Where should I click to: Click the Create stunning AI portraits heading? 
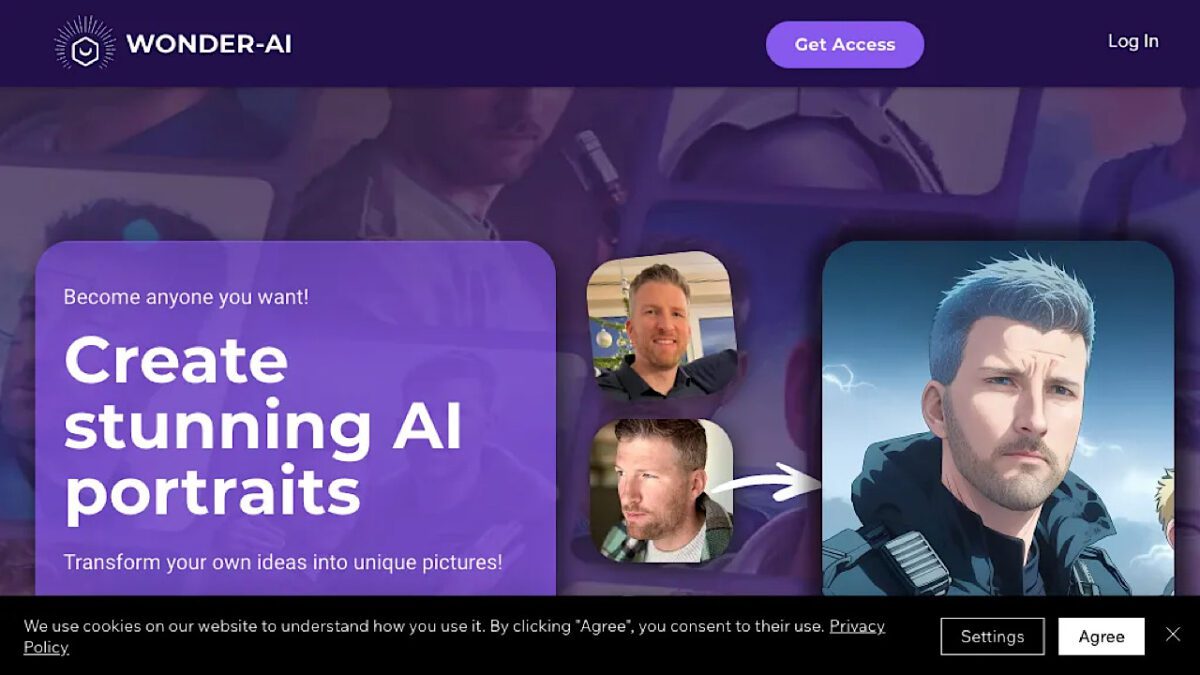[x=264, y=427]
